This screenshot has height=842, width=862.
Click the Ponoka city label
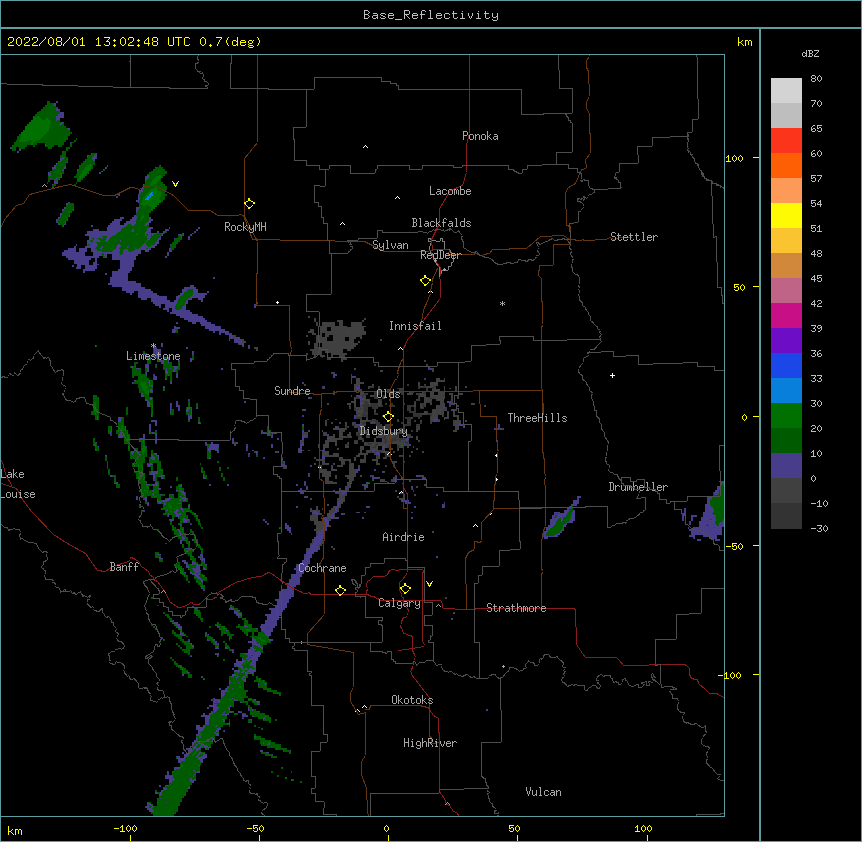coord(480,136)
